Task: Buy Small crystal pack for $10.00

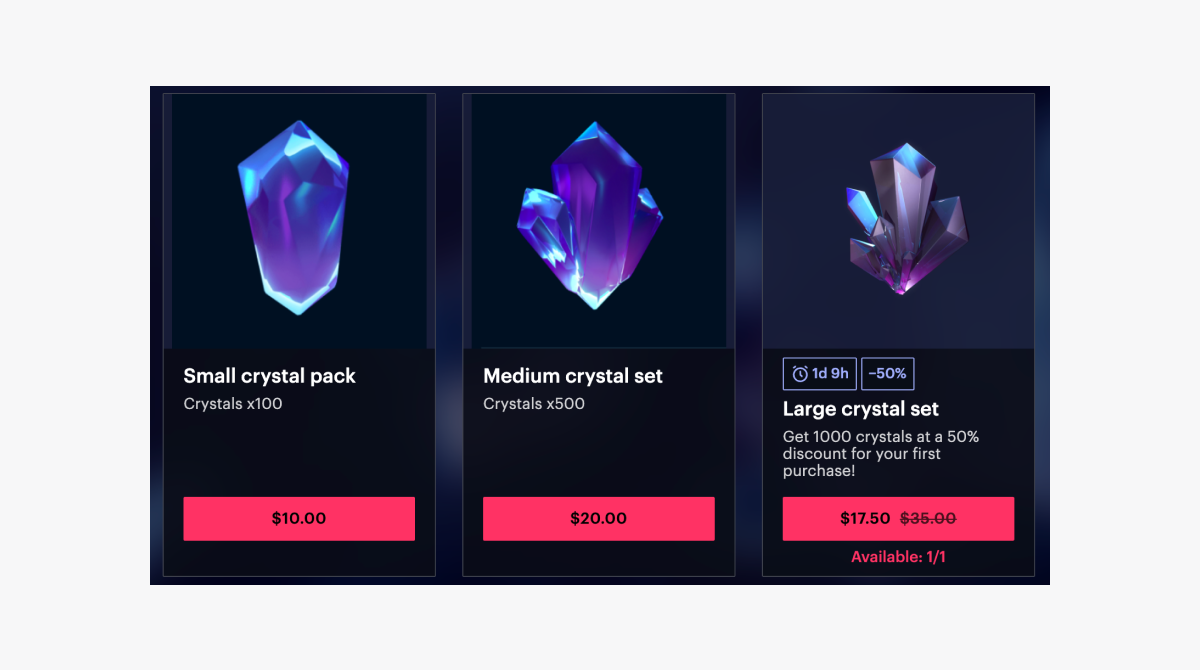Action: click(x=299, y=519)
